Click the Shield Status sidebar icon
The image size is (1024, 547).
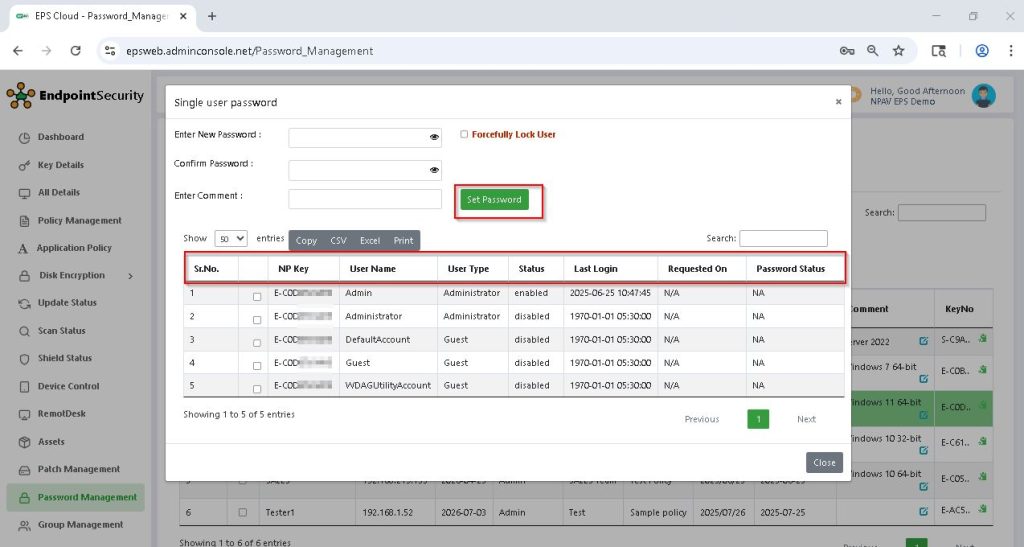pos(25,358)
